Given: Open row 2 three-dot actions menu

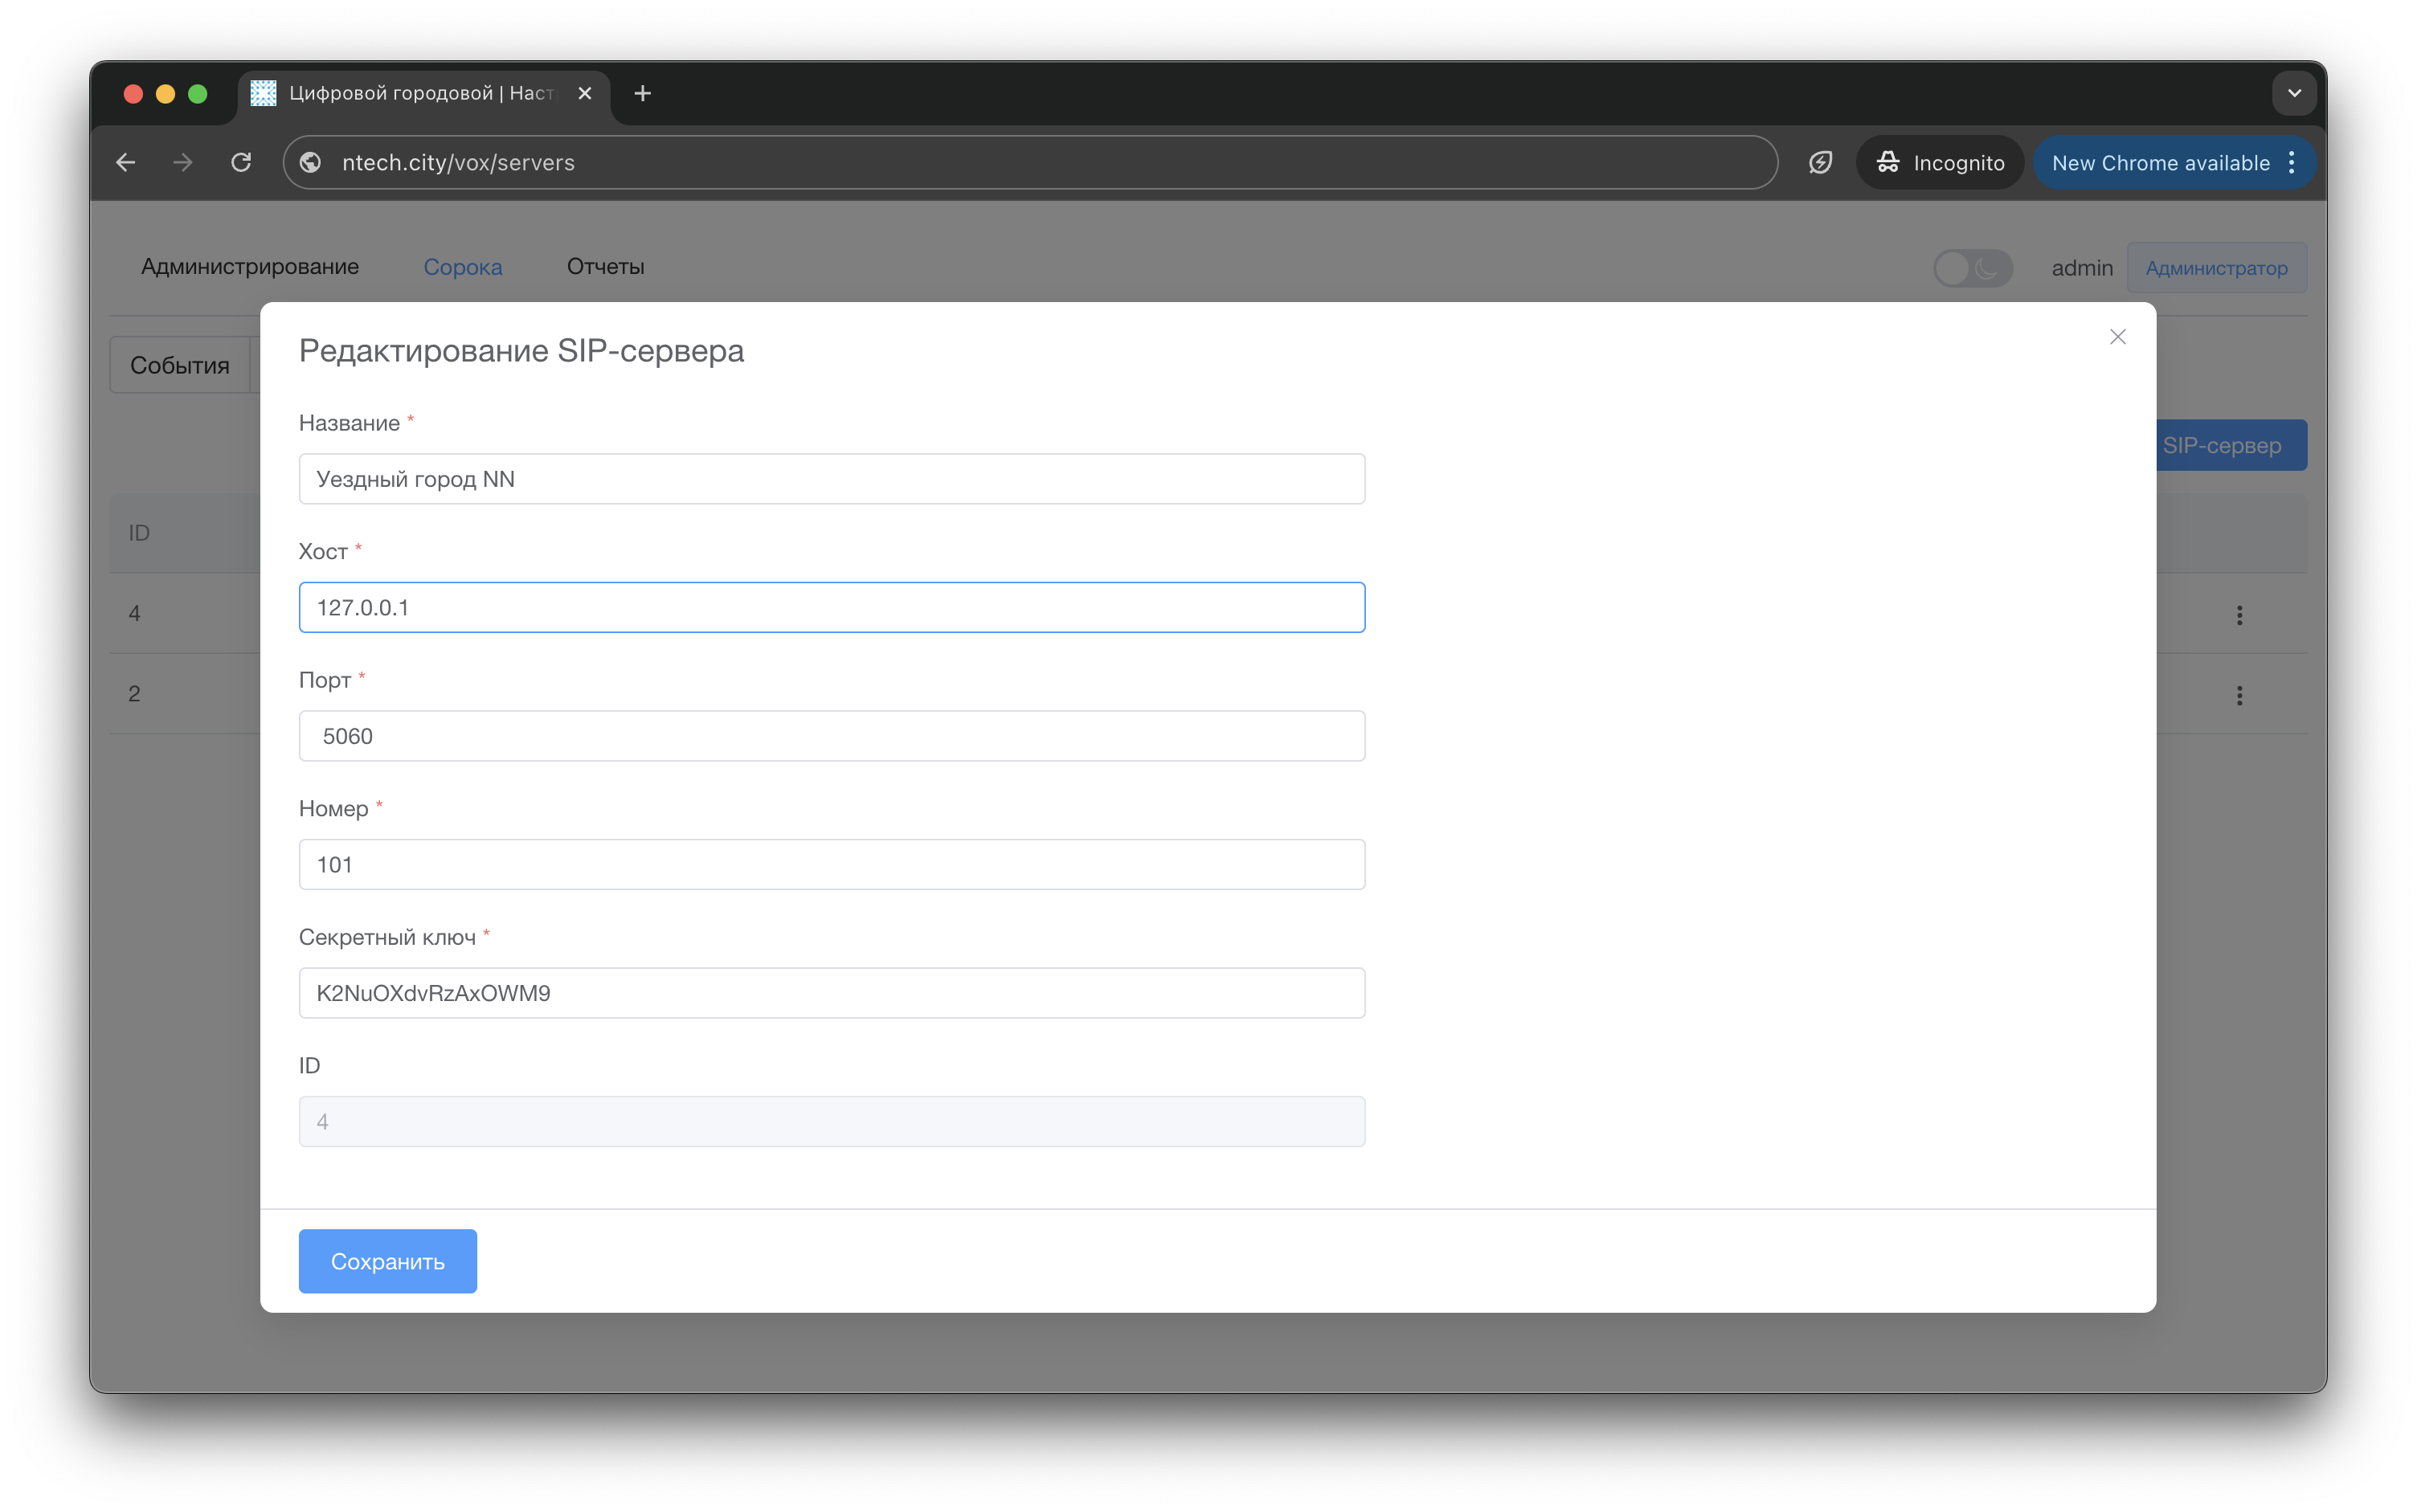Looking at the screenshot, I should click(2239, 695).
